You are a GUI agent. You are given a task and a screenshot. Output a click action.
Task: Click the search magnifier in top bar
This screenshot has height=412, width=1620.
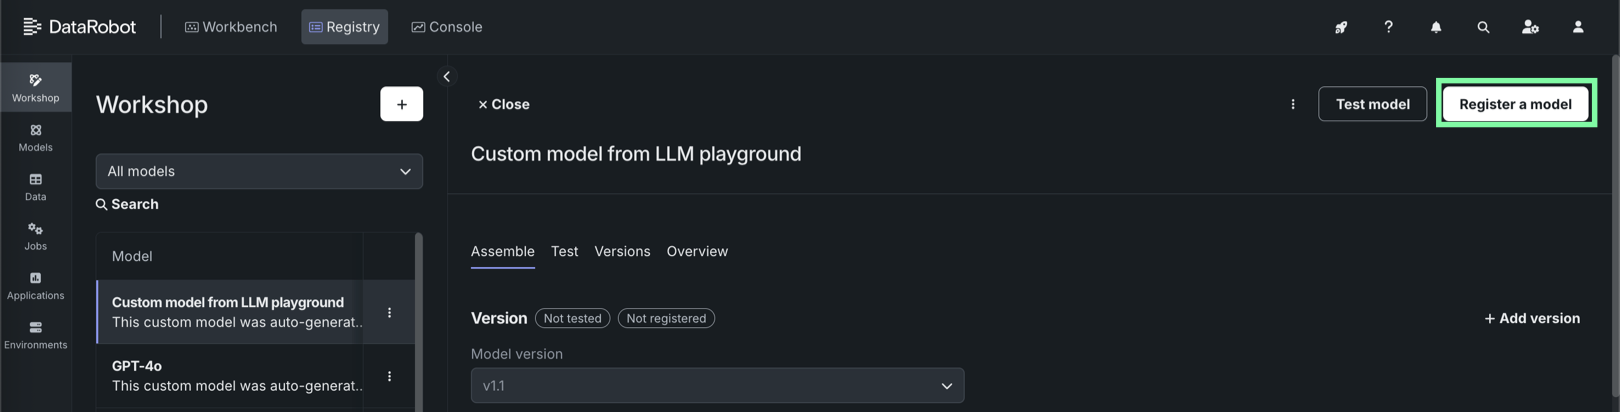1483,27
